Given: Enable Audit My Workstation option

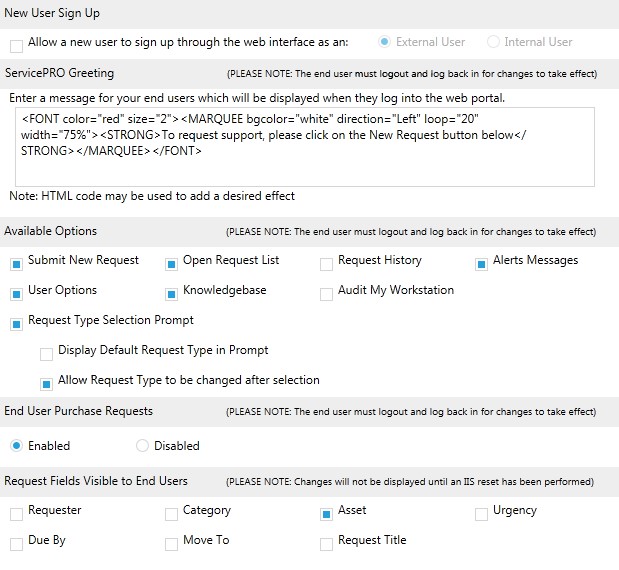Looking at the screenshot, I should point(326,294).
